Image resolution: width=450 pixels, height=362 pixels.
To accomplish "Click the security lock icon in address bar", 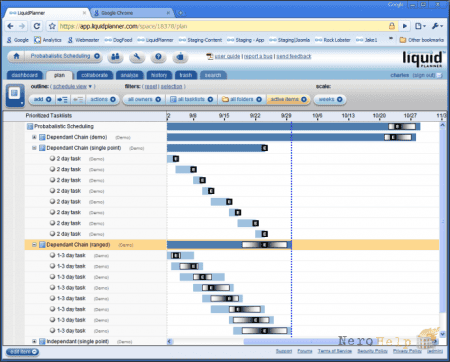I will click(x=392, y=26).
